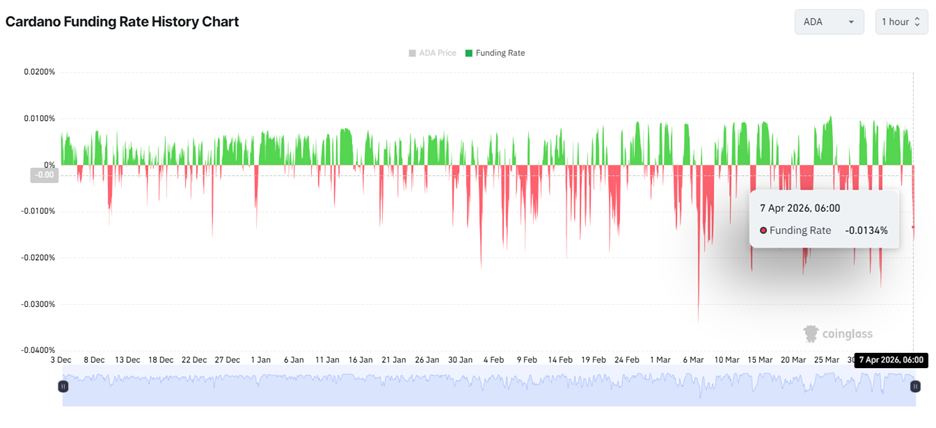Click the gray -0.00 axis value marker
936x428 pixels.
pos(43,175)
